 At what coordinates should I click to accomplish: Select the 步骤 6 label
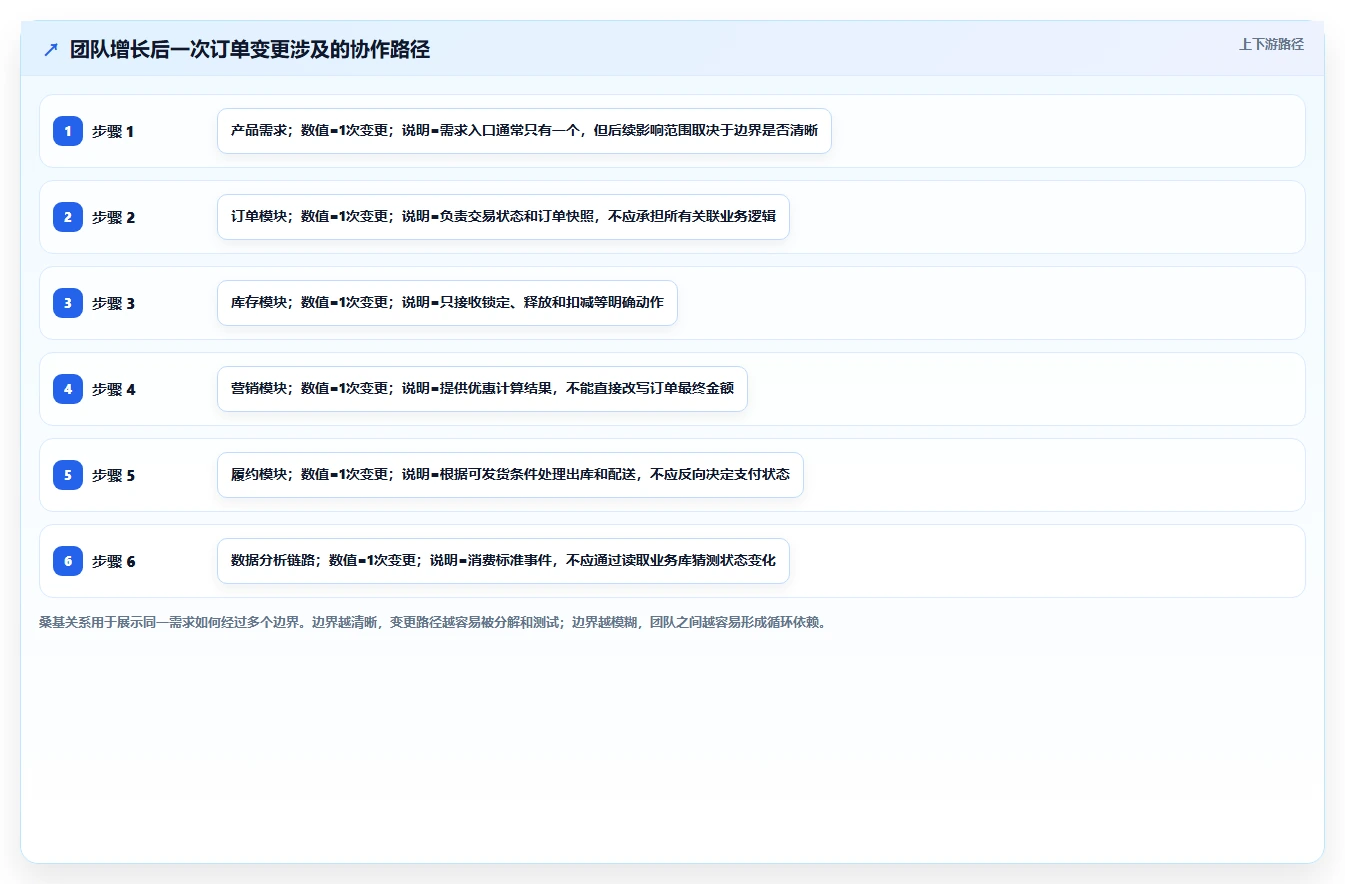113,562
